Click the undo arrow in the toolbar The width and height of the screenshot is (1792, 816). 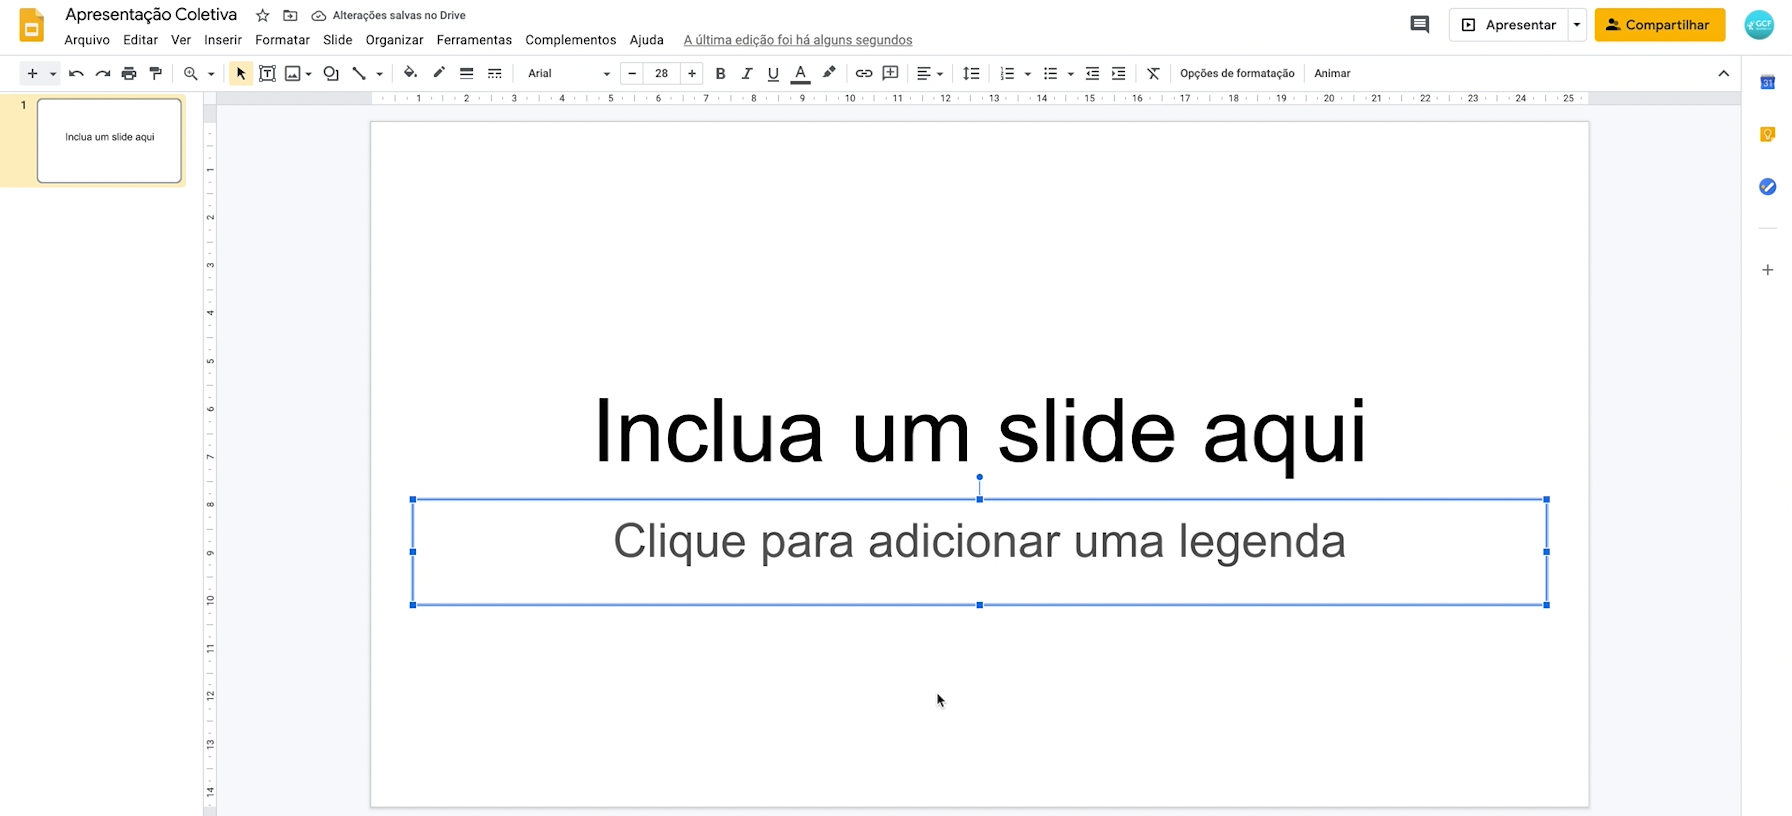[76, 73]
